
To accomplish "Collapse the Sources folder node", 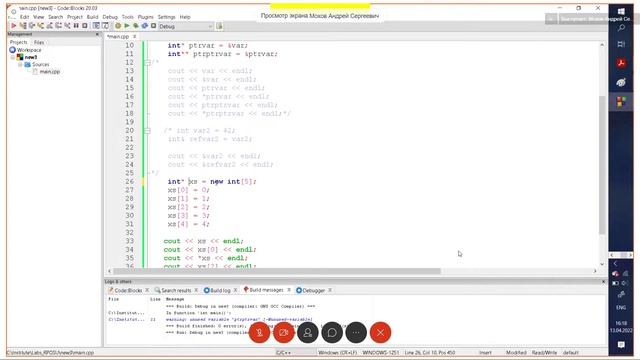I will tap(20, 64).
